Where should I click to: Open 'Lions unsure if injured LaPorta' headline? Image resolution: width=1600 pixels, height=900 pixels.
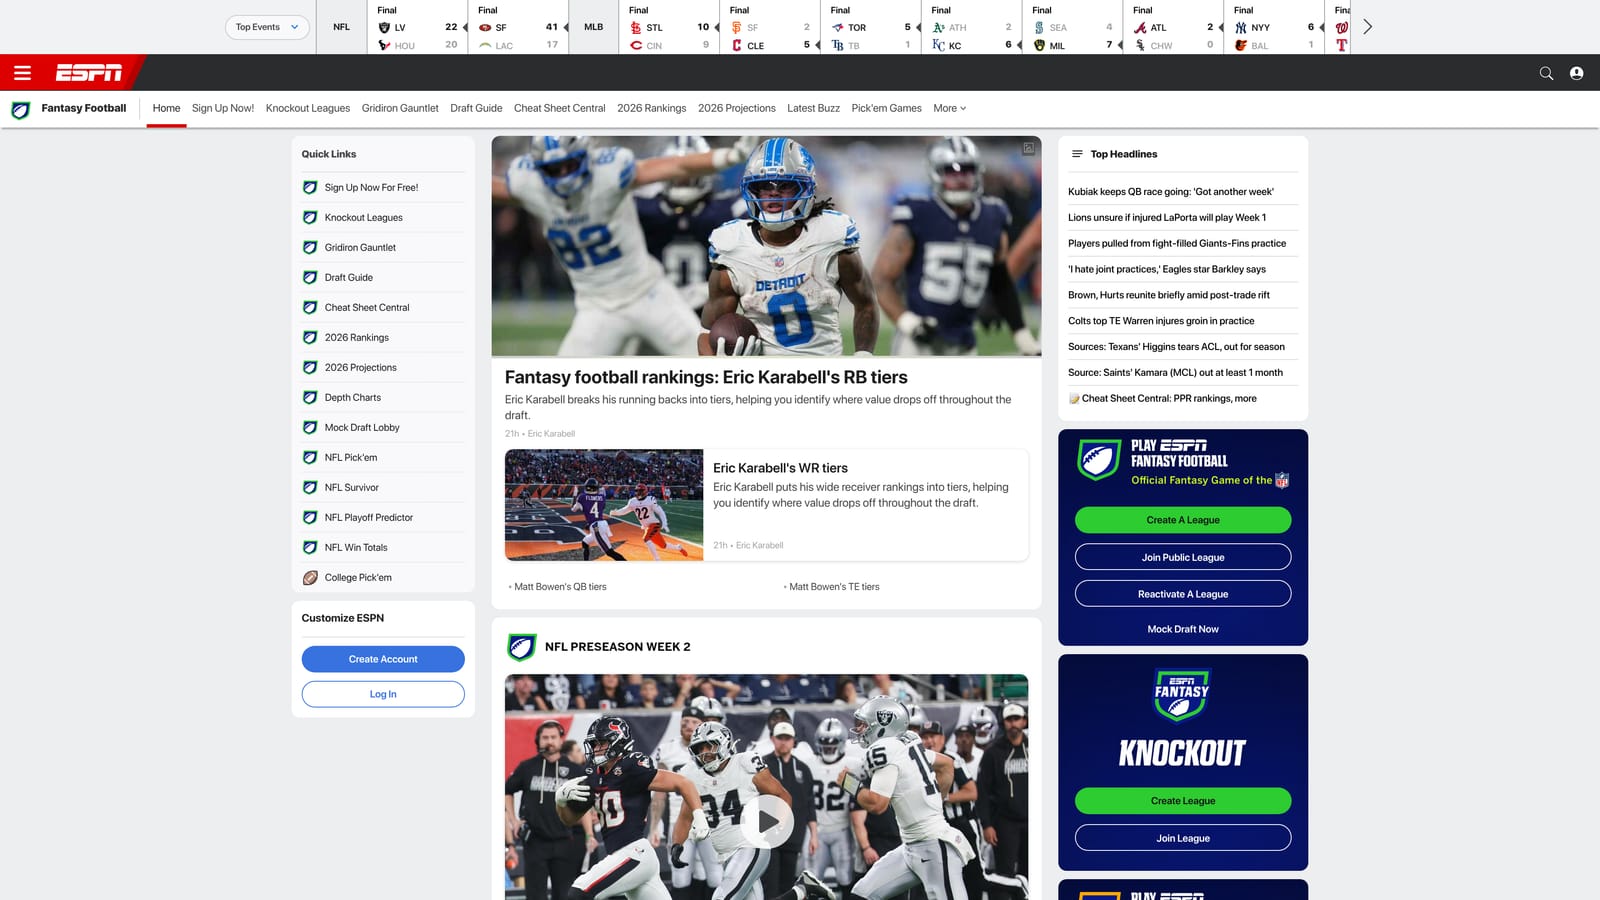(x=1167, y=218)
